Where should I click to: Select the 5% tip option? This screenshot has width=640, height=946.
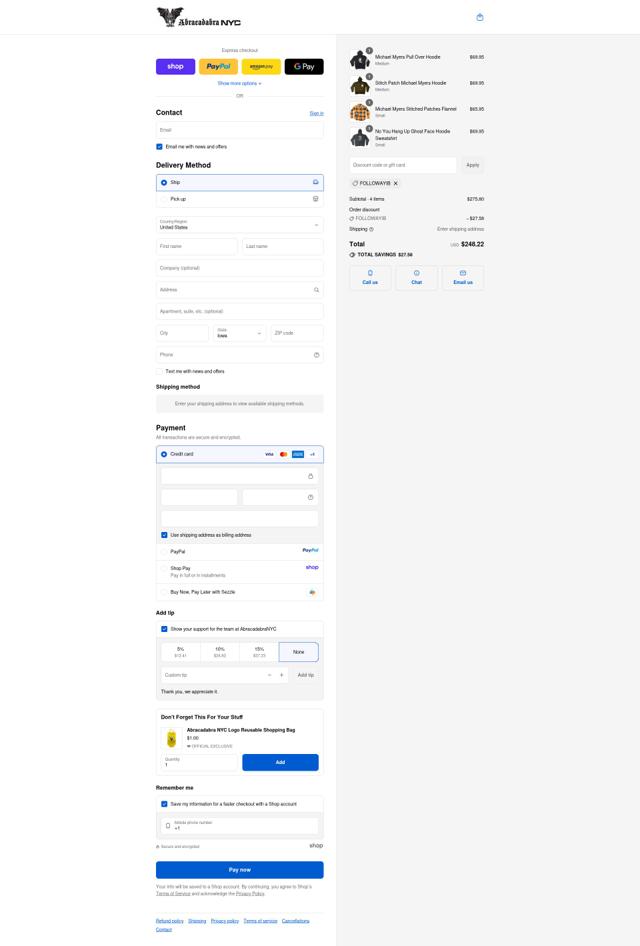(180, 652)
